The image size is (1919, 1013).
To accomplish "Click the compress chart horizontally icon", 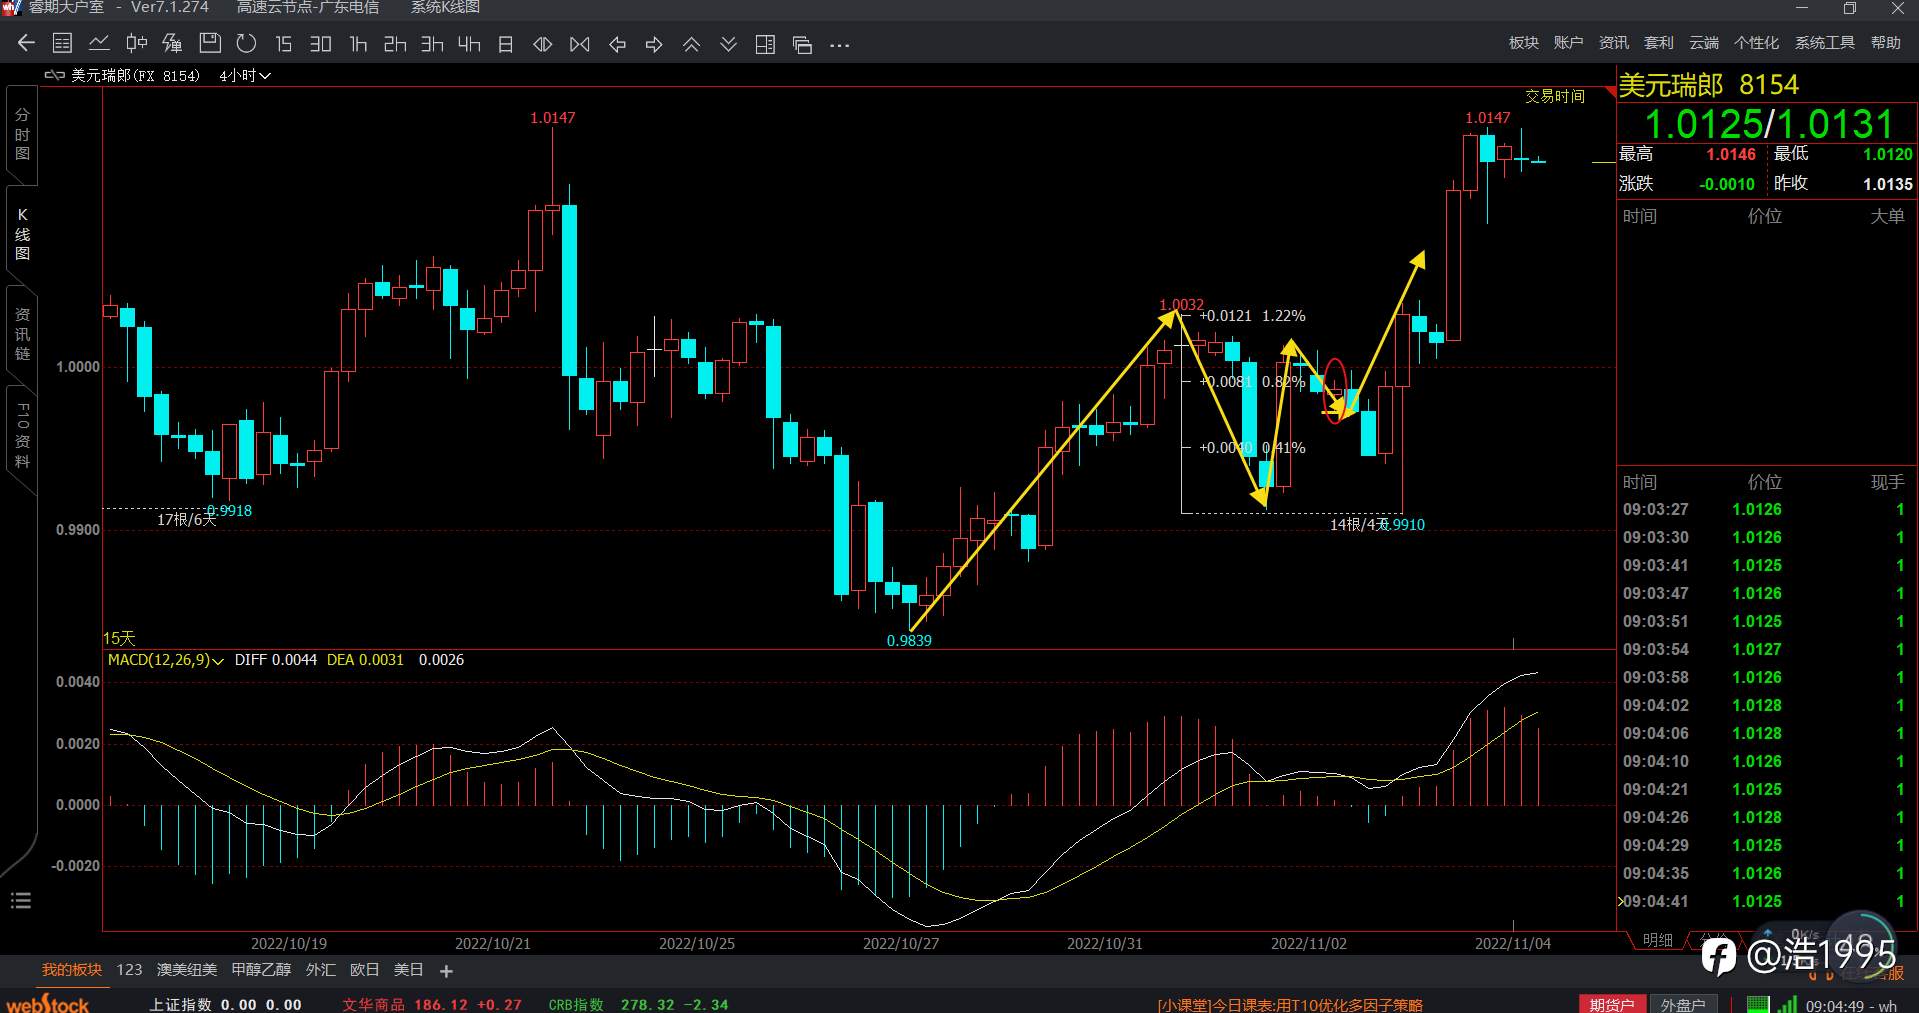I will pyautogui.click(x=579, y=43).
